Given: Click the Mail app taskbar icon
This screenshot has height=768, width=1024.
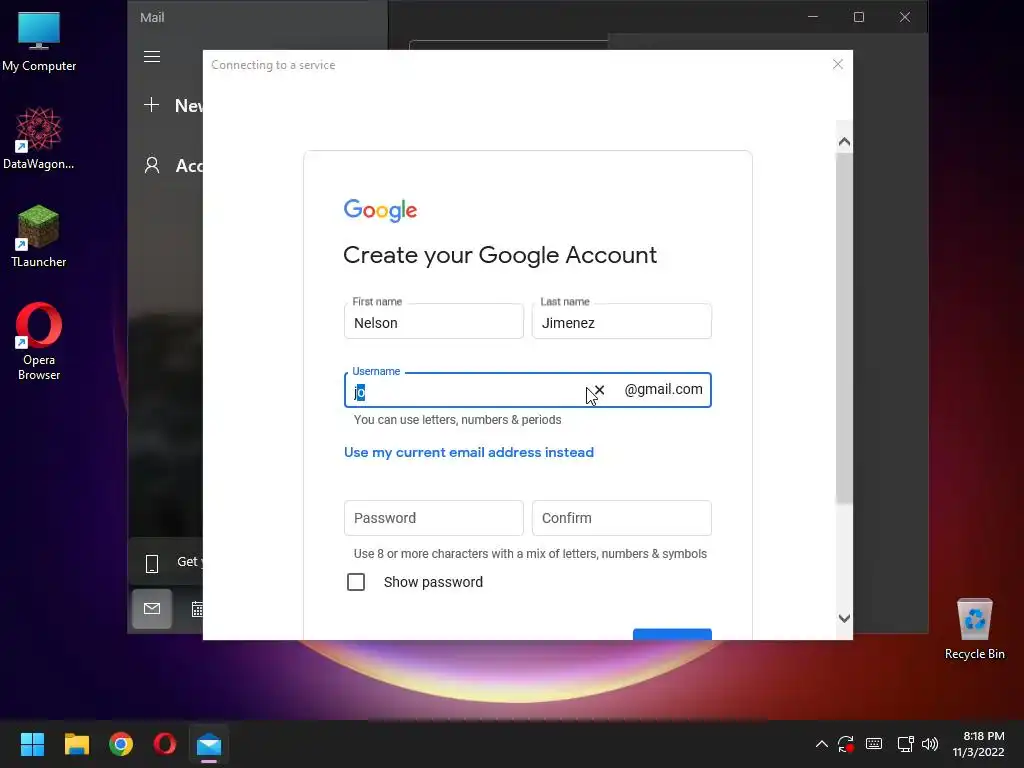Looking at the screenshot, I should (209, 744).
